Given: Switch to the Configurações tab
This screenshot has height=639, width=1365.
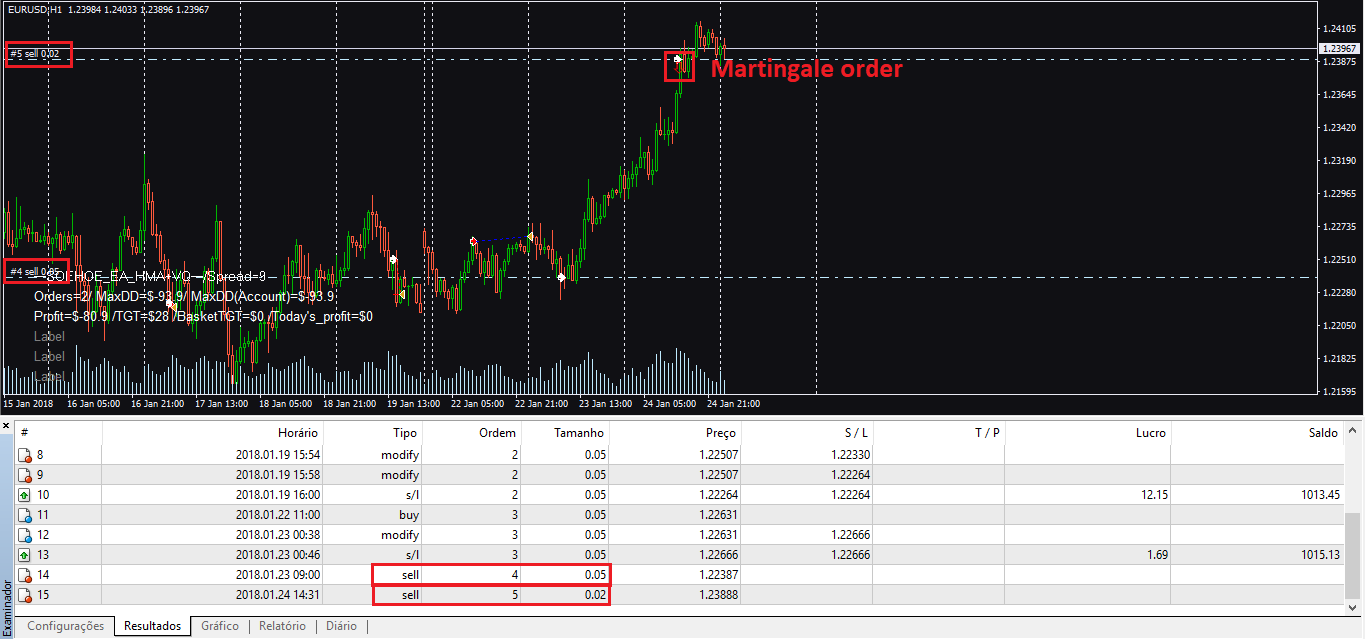Looking at the screenshot, I should click(65, 626).
